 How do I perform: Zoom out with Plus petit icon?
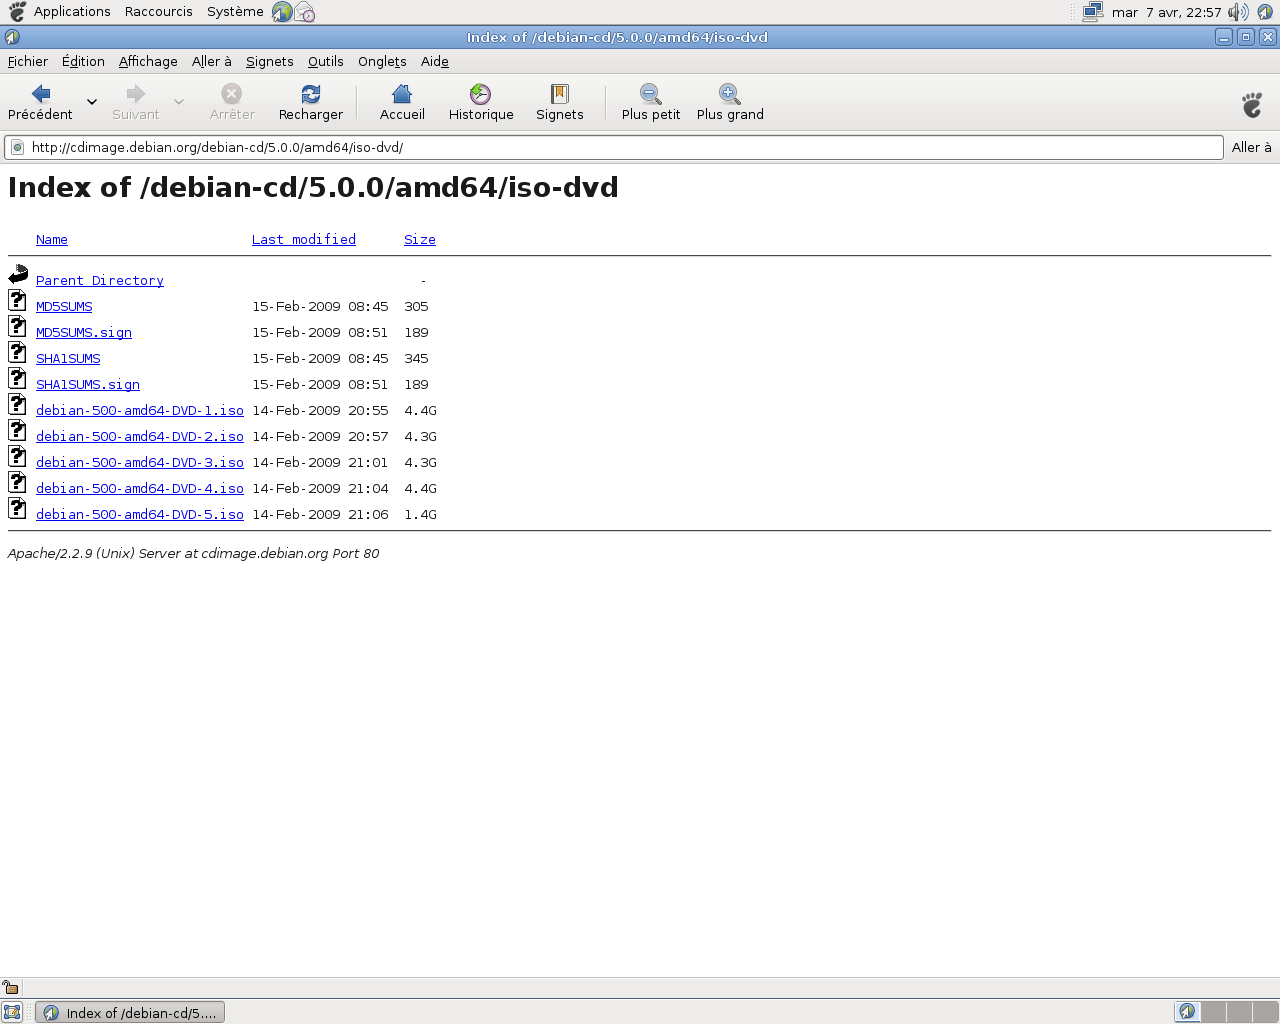click(651, 94)
